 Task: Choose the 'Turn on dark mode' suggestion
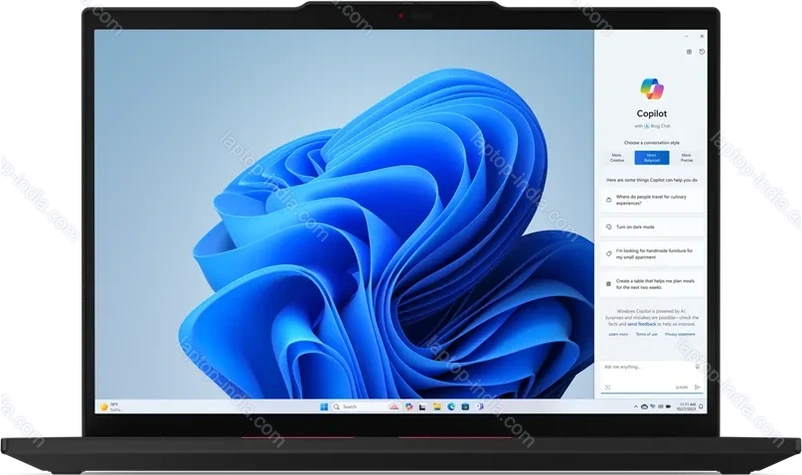pos(651,227)
